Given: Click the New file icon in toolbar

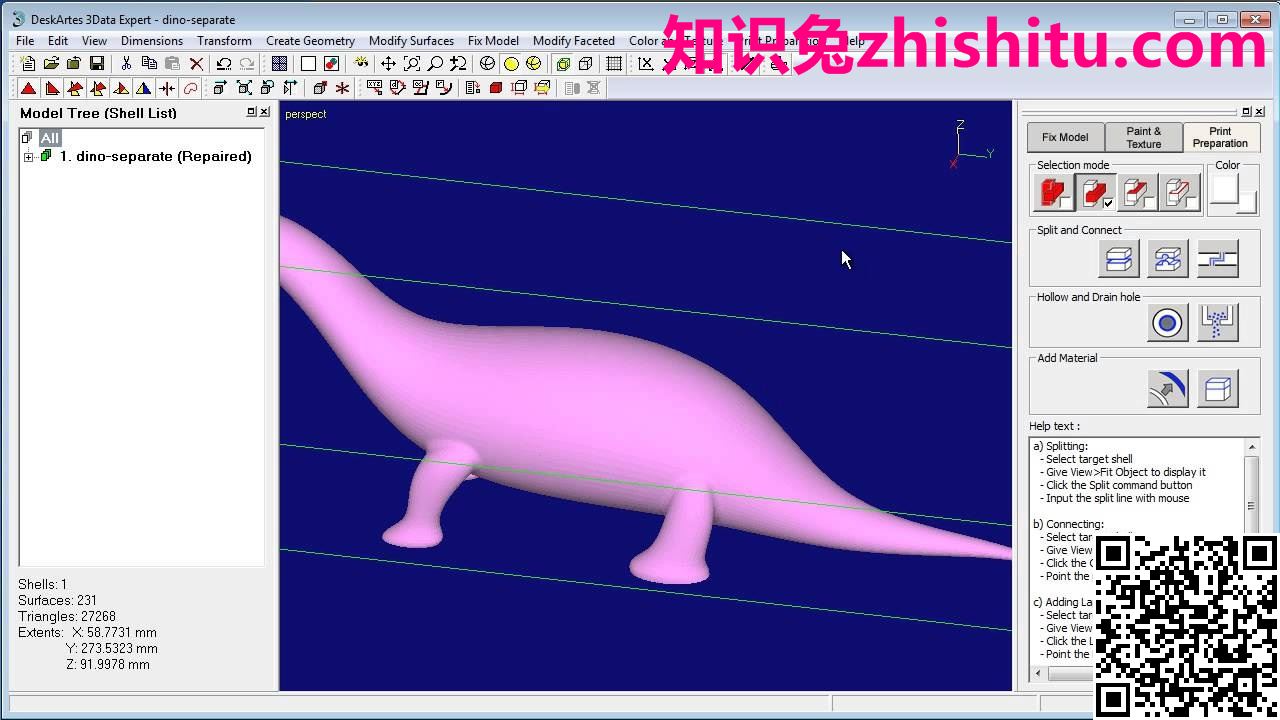Looking at the screenshot, I should click(28, 63).
